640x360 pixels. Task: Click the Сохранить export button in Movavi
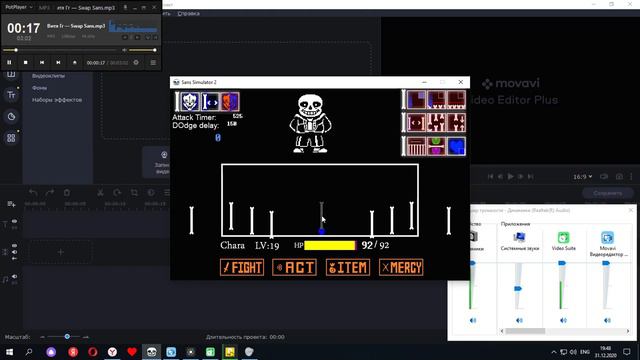click(x=607, y=193)
